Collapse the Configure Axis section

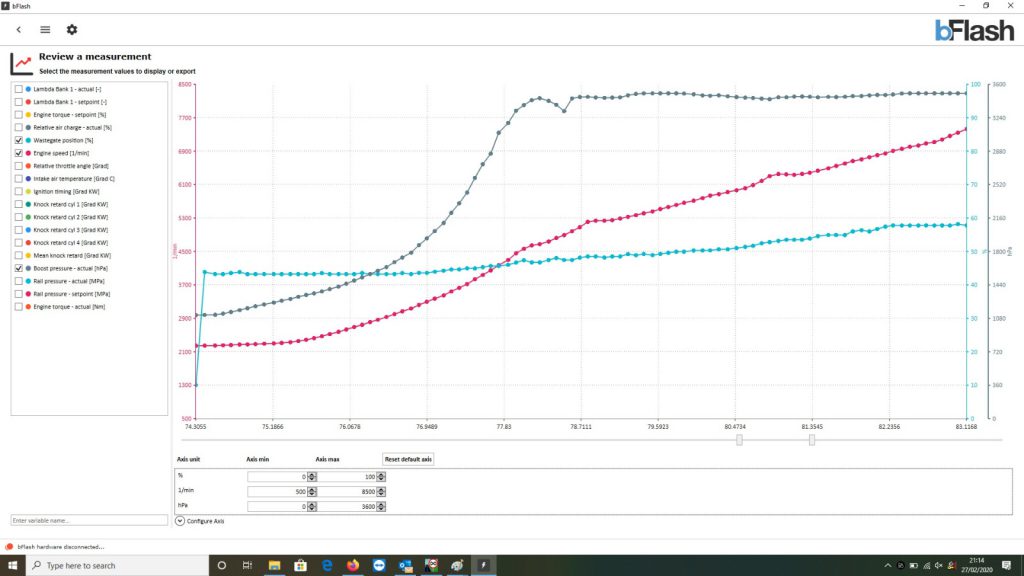[180, 521]
